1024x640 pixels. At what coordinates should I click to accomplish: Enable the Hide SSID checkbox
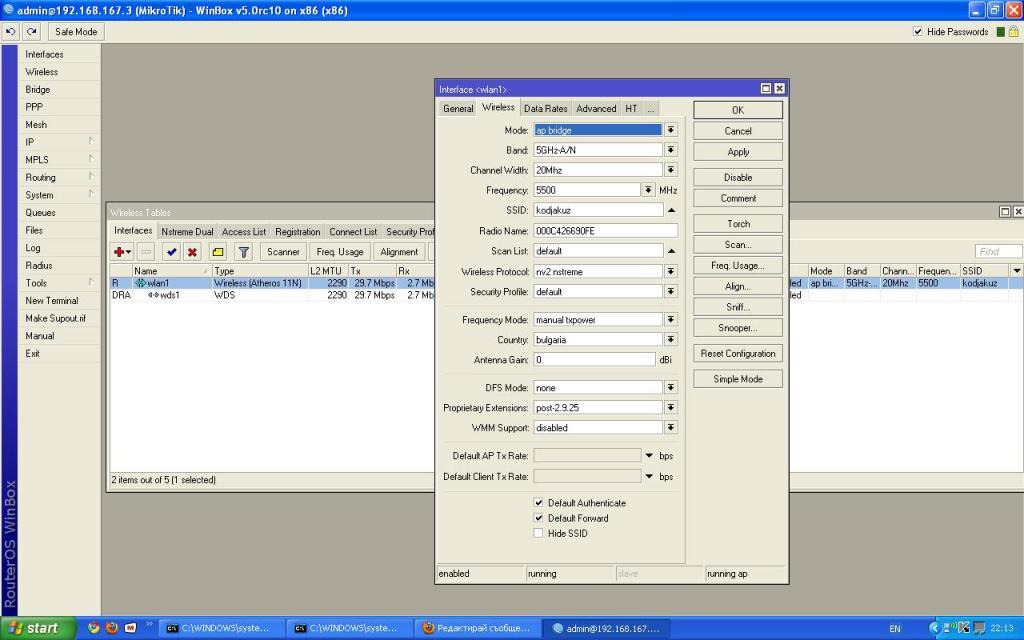click(539, 533)
